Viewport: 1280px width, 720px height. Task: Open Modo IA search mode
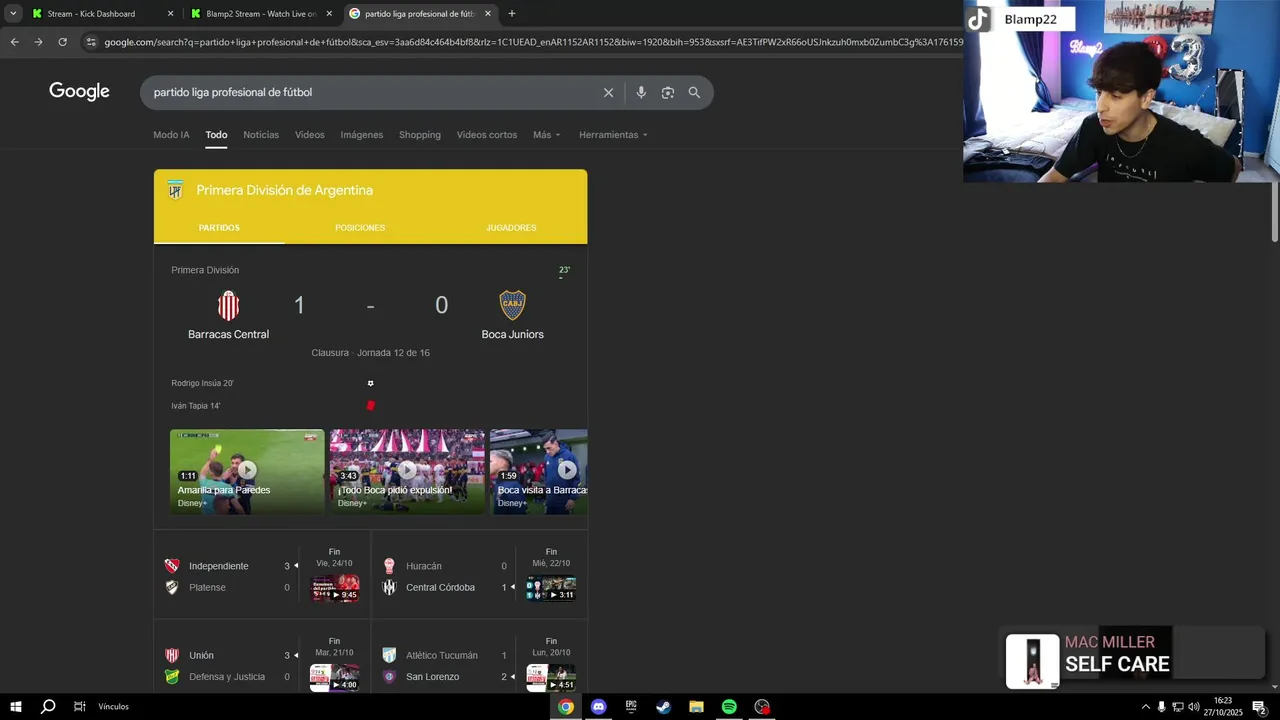(x=171, y=135)
